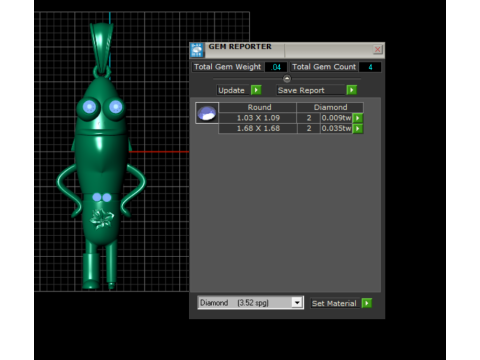
Task: Click the '0.035tw' weight cell
Action: coord(336,128)
